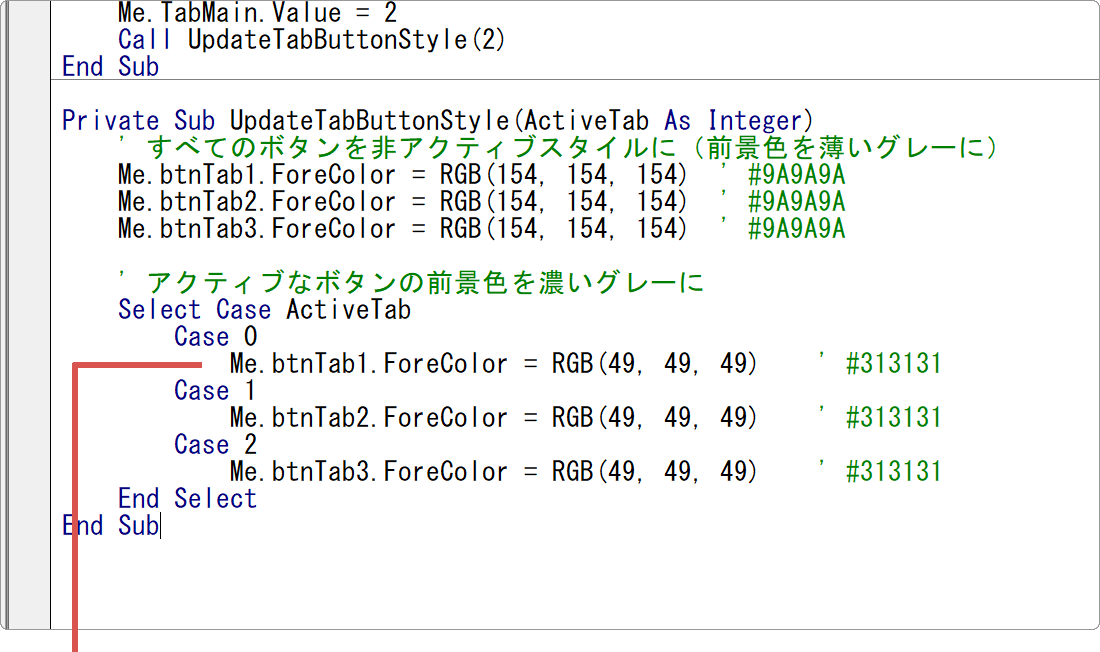Screen dimensions: 1100x652
Task: Place cursor on the "Case 1" line
Action: (x=215, y=391)
